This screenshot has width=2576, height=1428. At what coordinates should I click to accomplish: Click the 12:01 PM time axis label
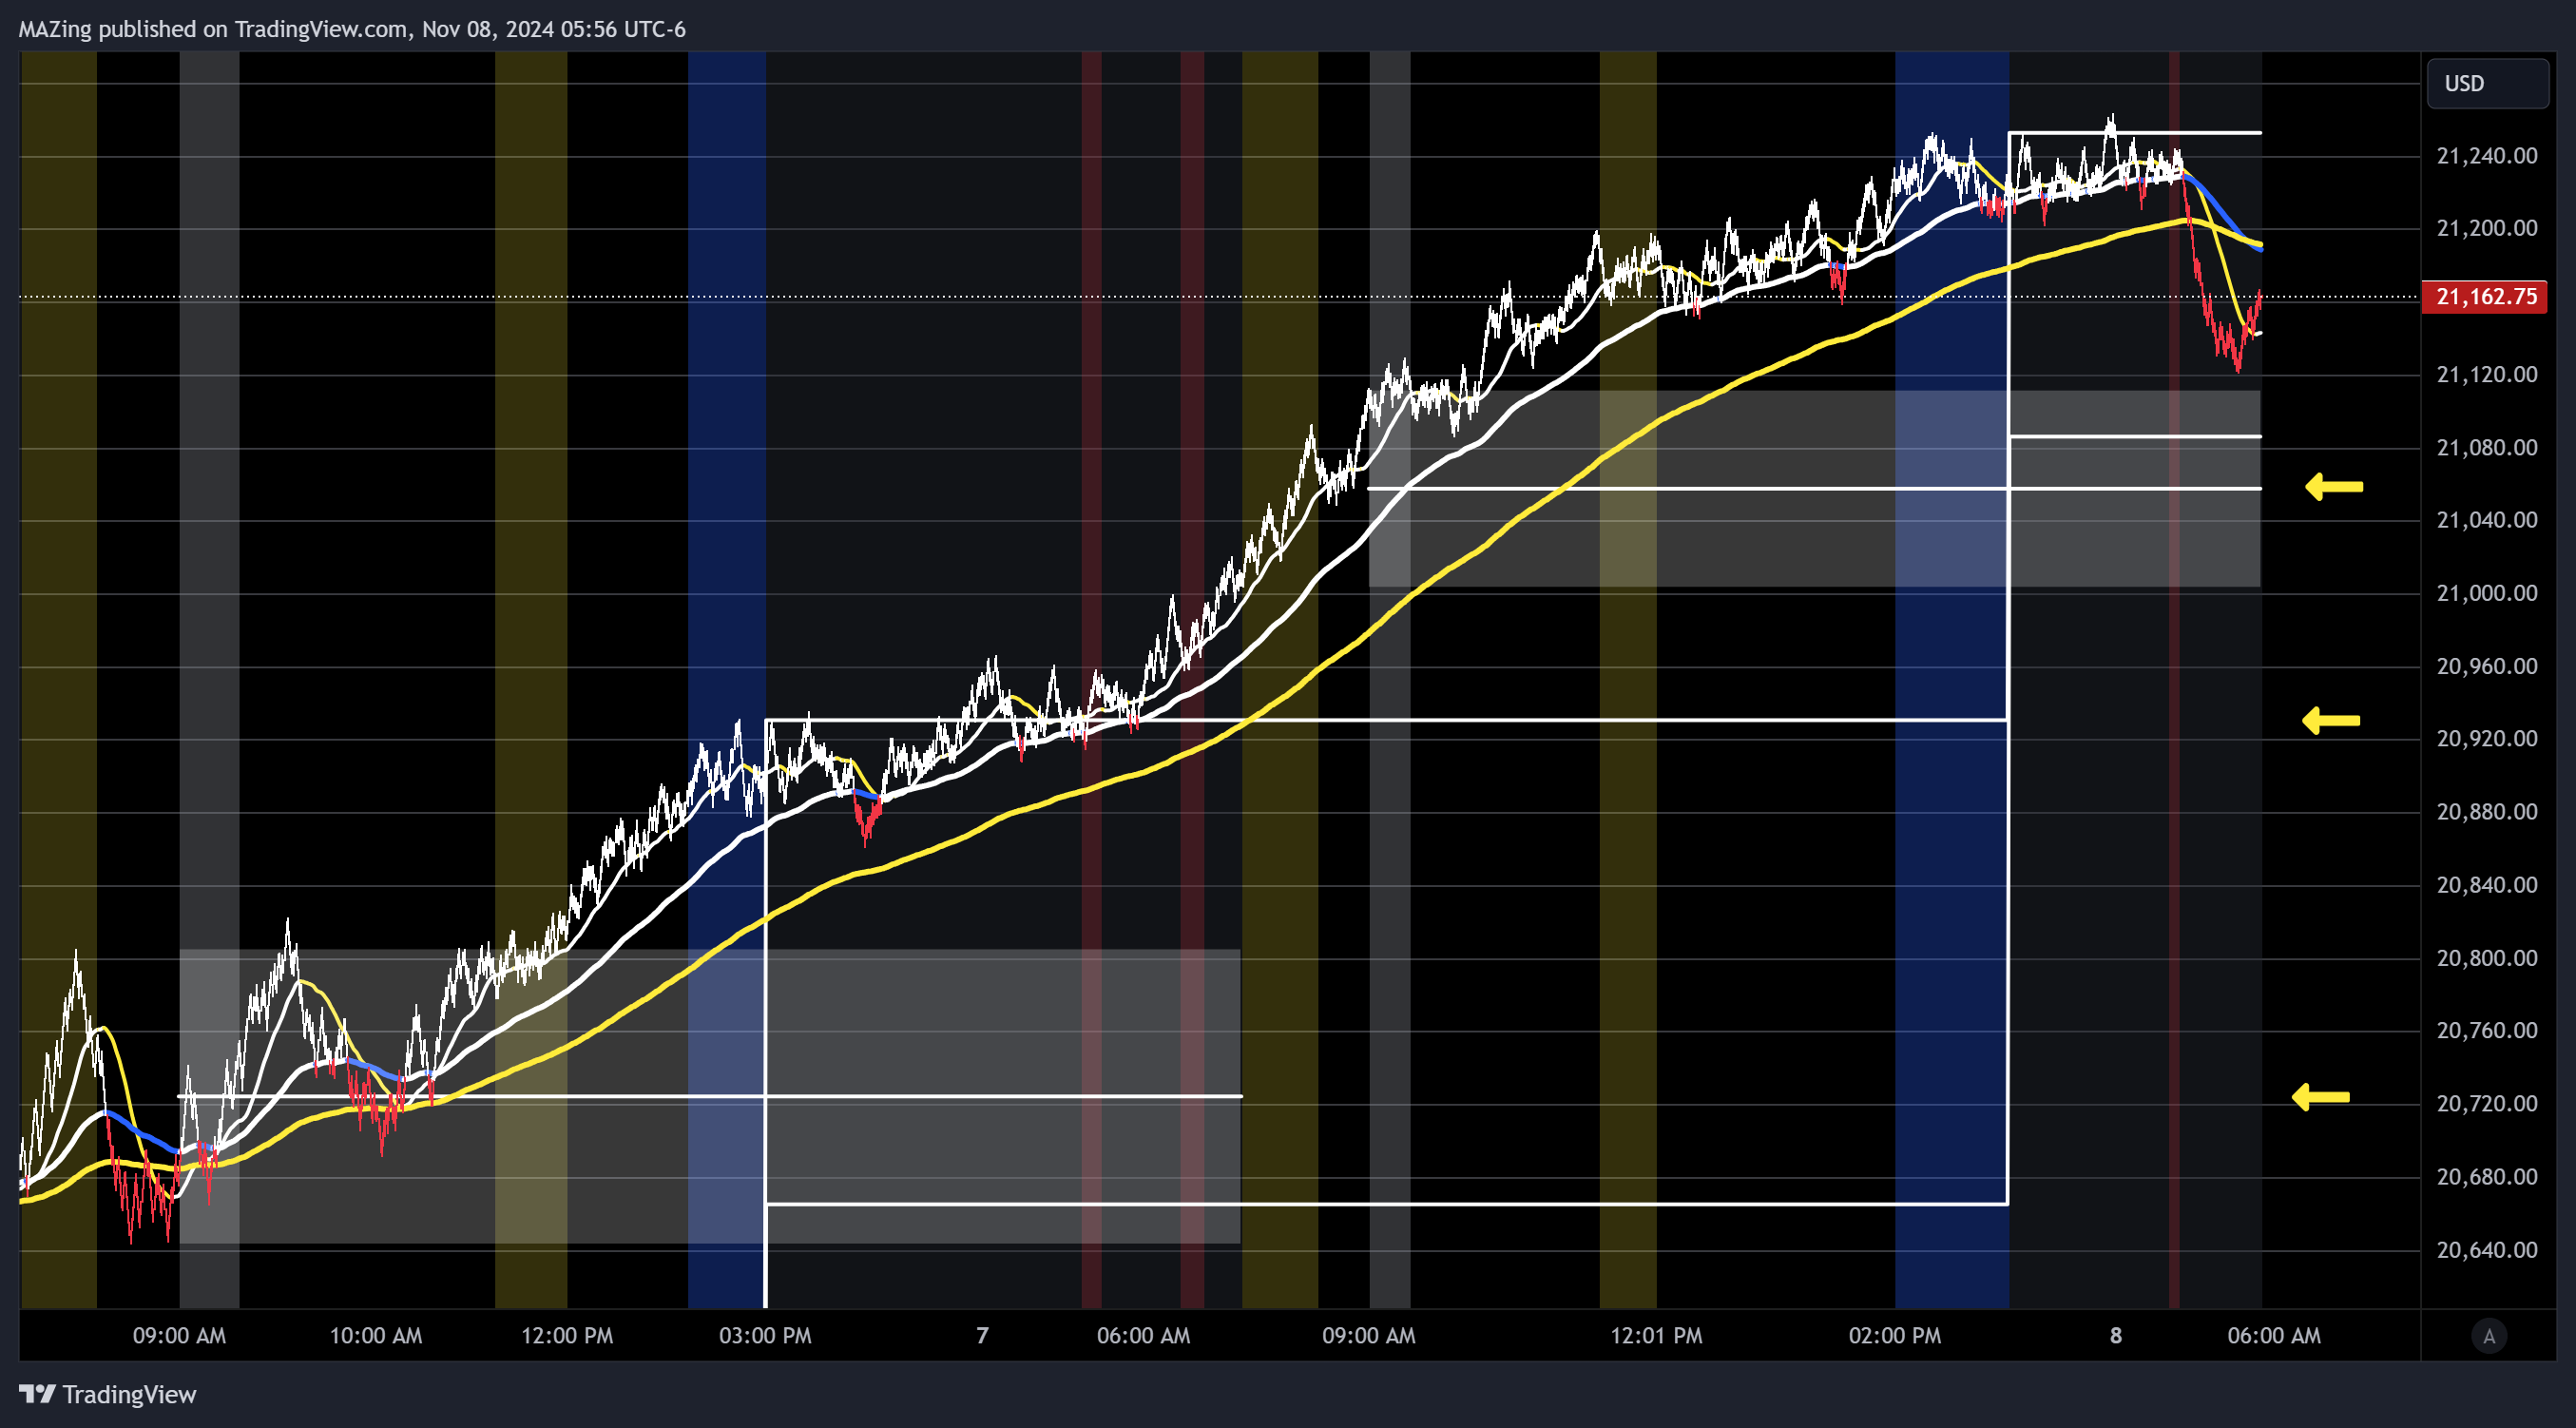(x=1656, y=1336)
